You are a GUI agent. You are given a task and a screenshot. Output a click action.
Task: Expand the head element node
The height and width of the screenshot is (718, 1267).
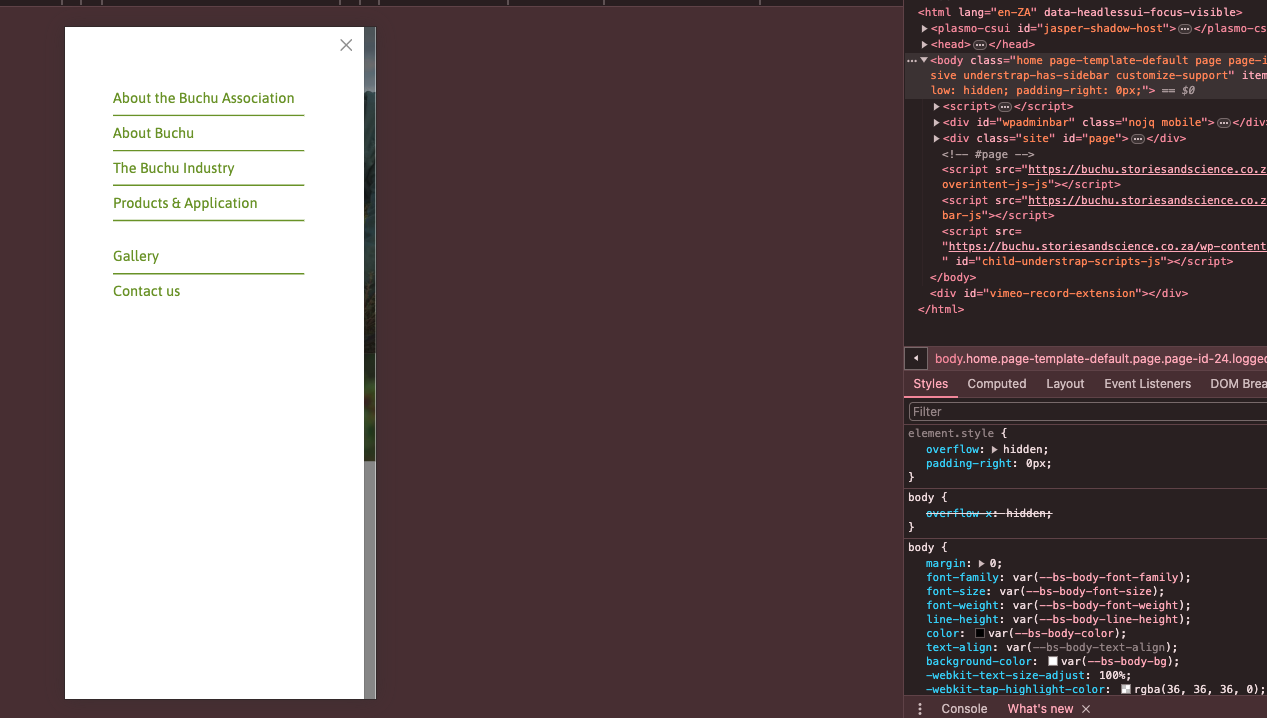(925, 45)
